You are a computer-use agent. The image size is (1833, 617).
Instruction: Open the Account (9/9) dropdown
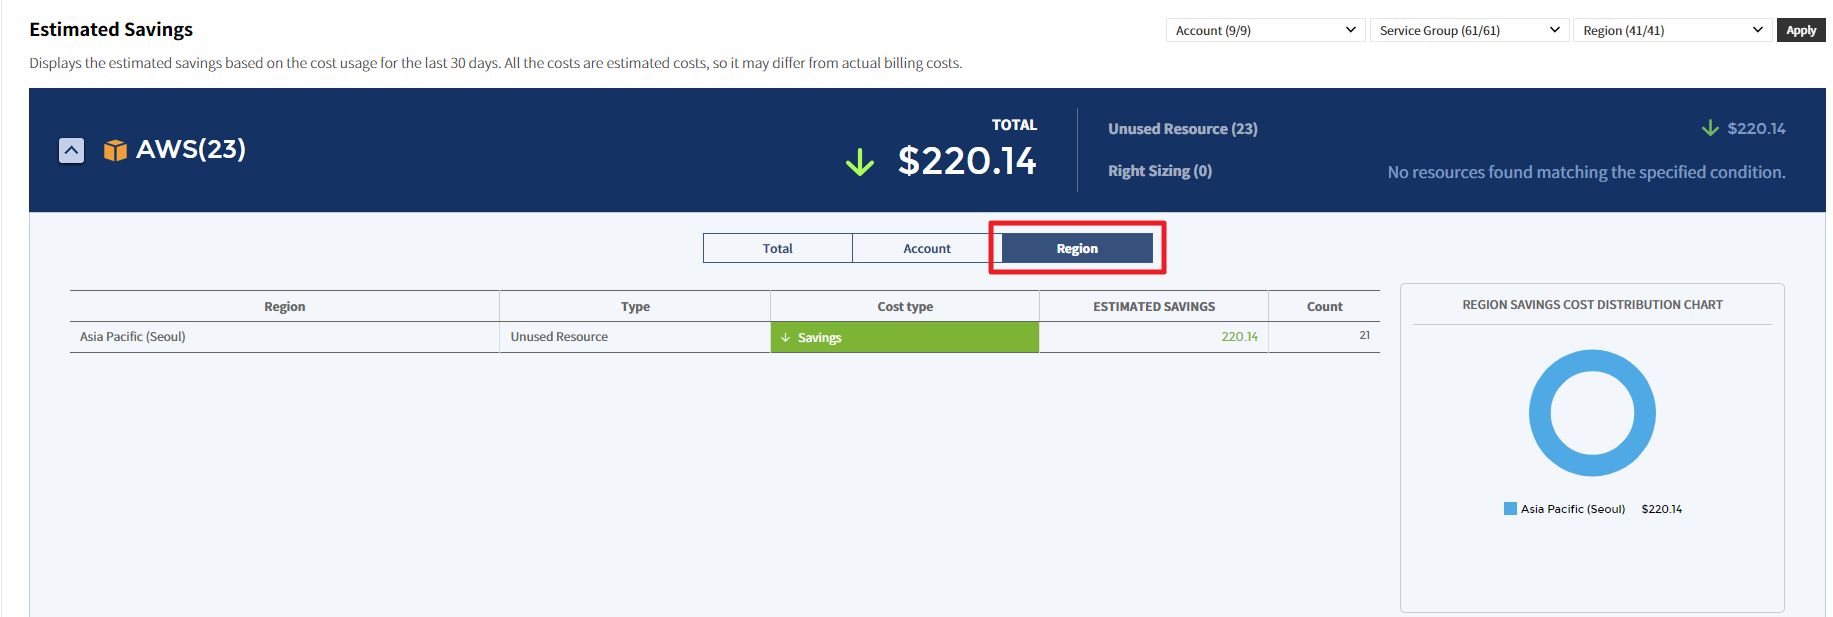1265,30
